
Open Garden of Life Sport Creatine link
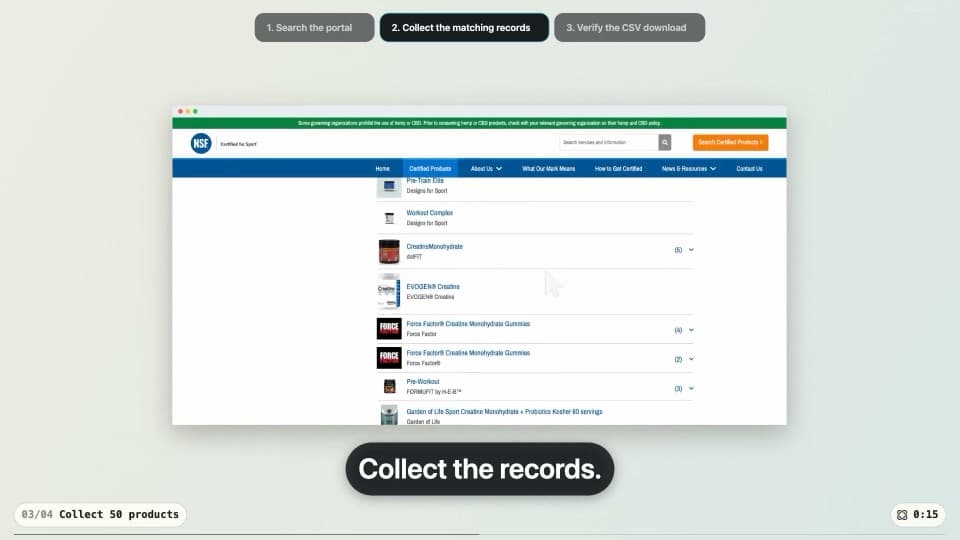click(x=504, y=411)
